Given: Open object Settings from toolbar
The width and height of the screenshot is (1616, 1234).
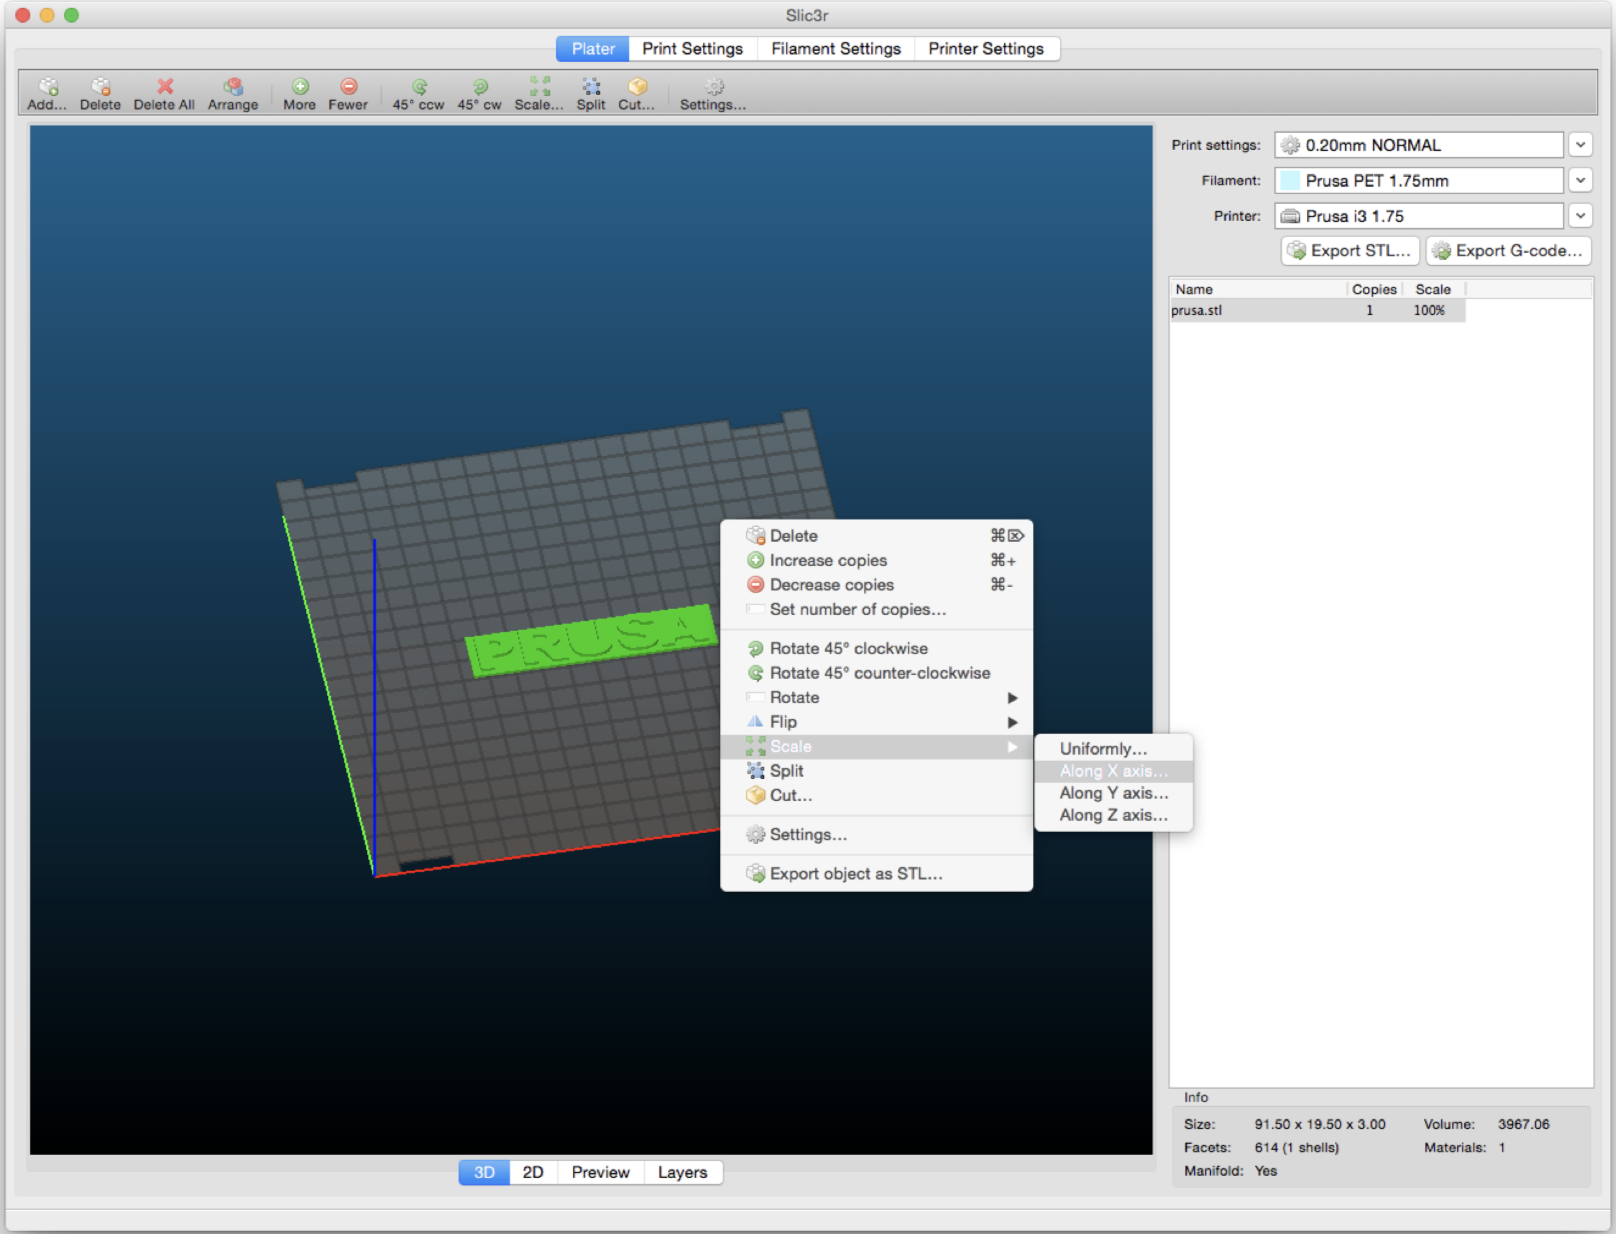Looking at the screenshot, I should click(713, 94).
